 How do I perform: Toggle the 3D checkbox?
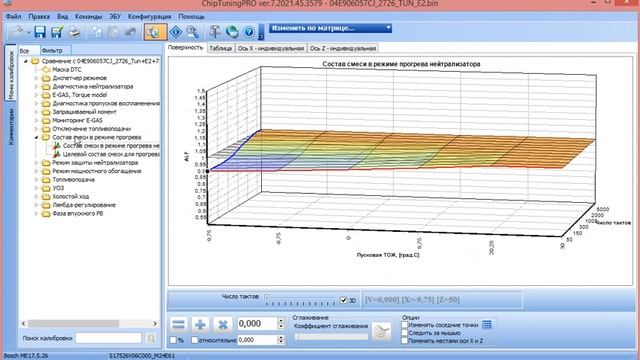coord(344,300)
